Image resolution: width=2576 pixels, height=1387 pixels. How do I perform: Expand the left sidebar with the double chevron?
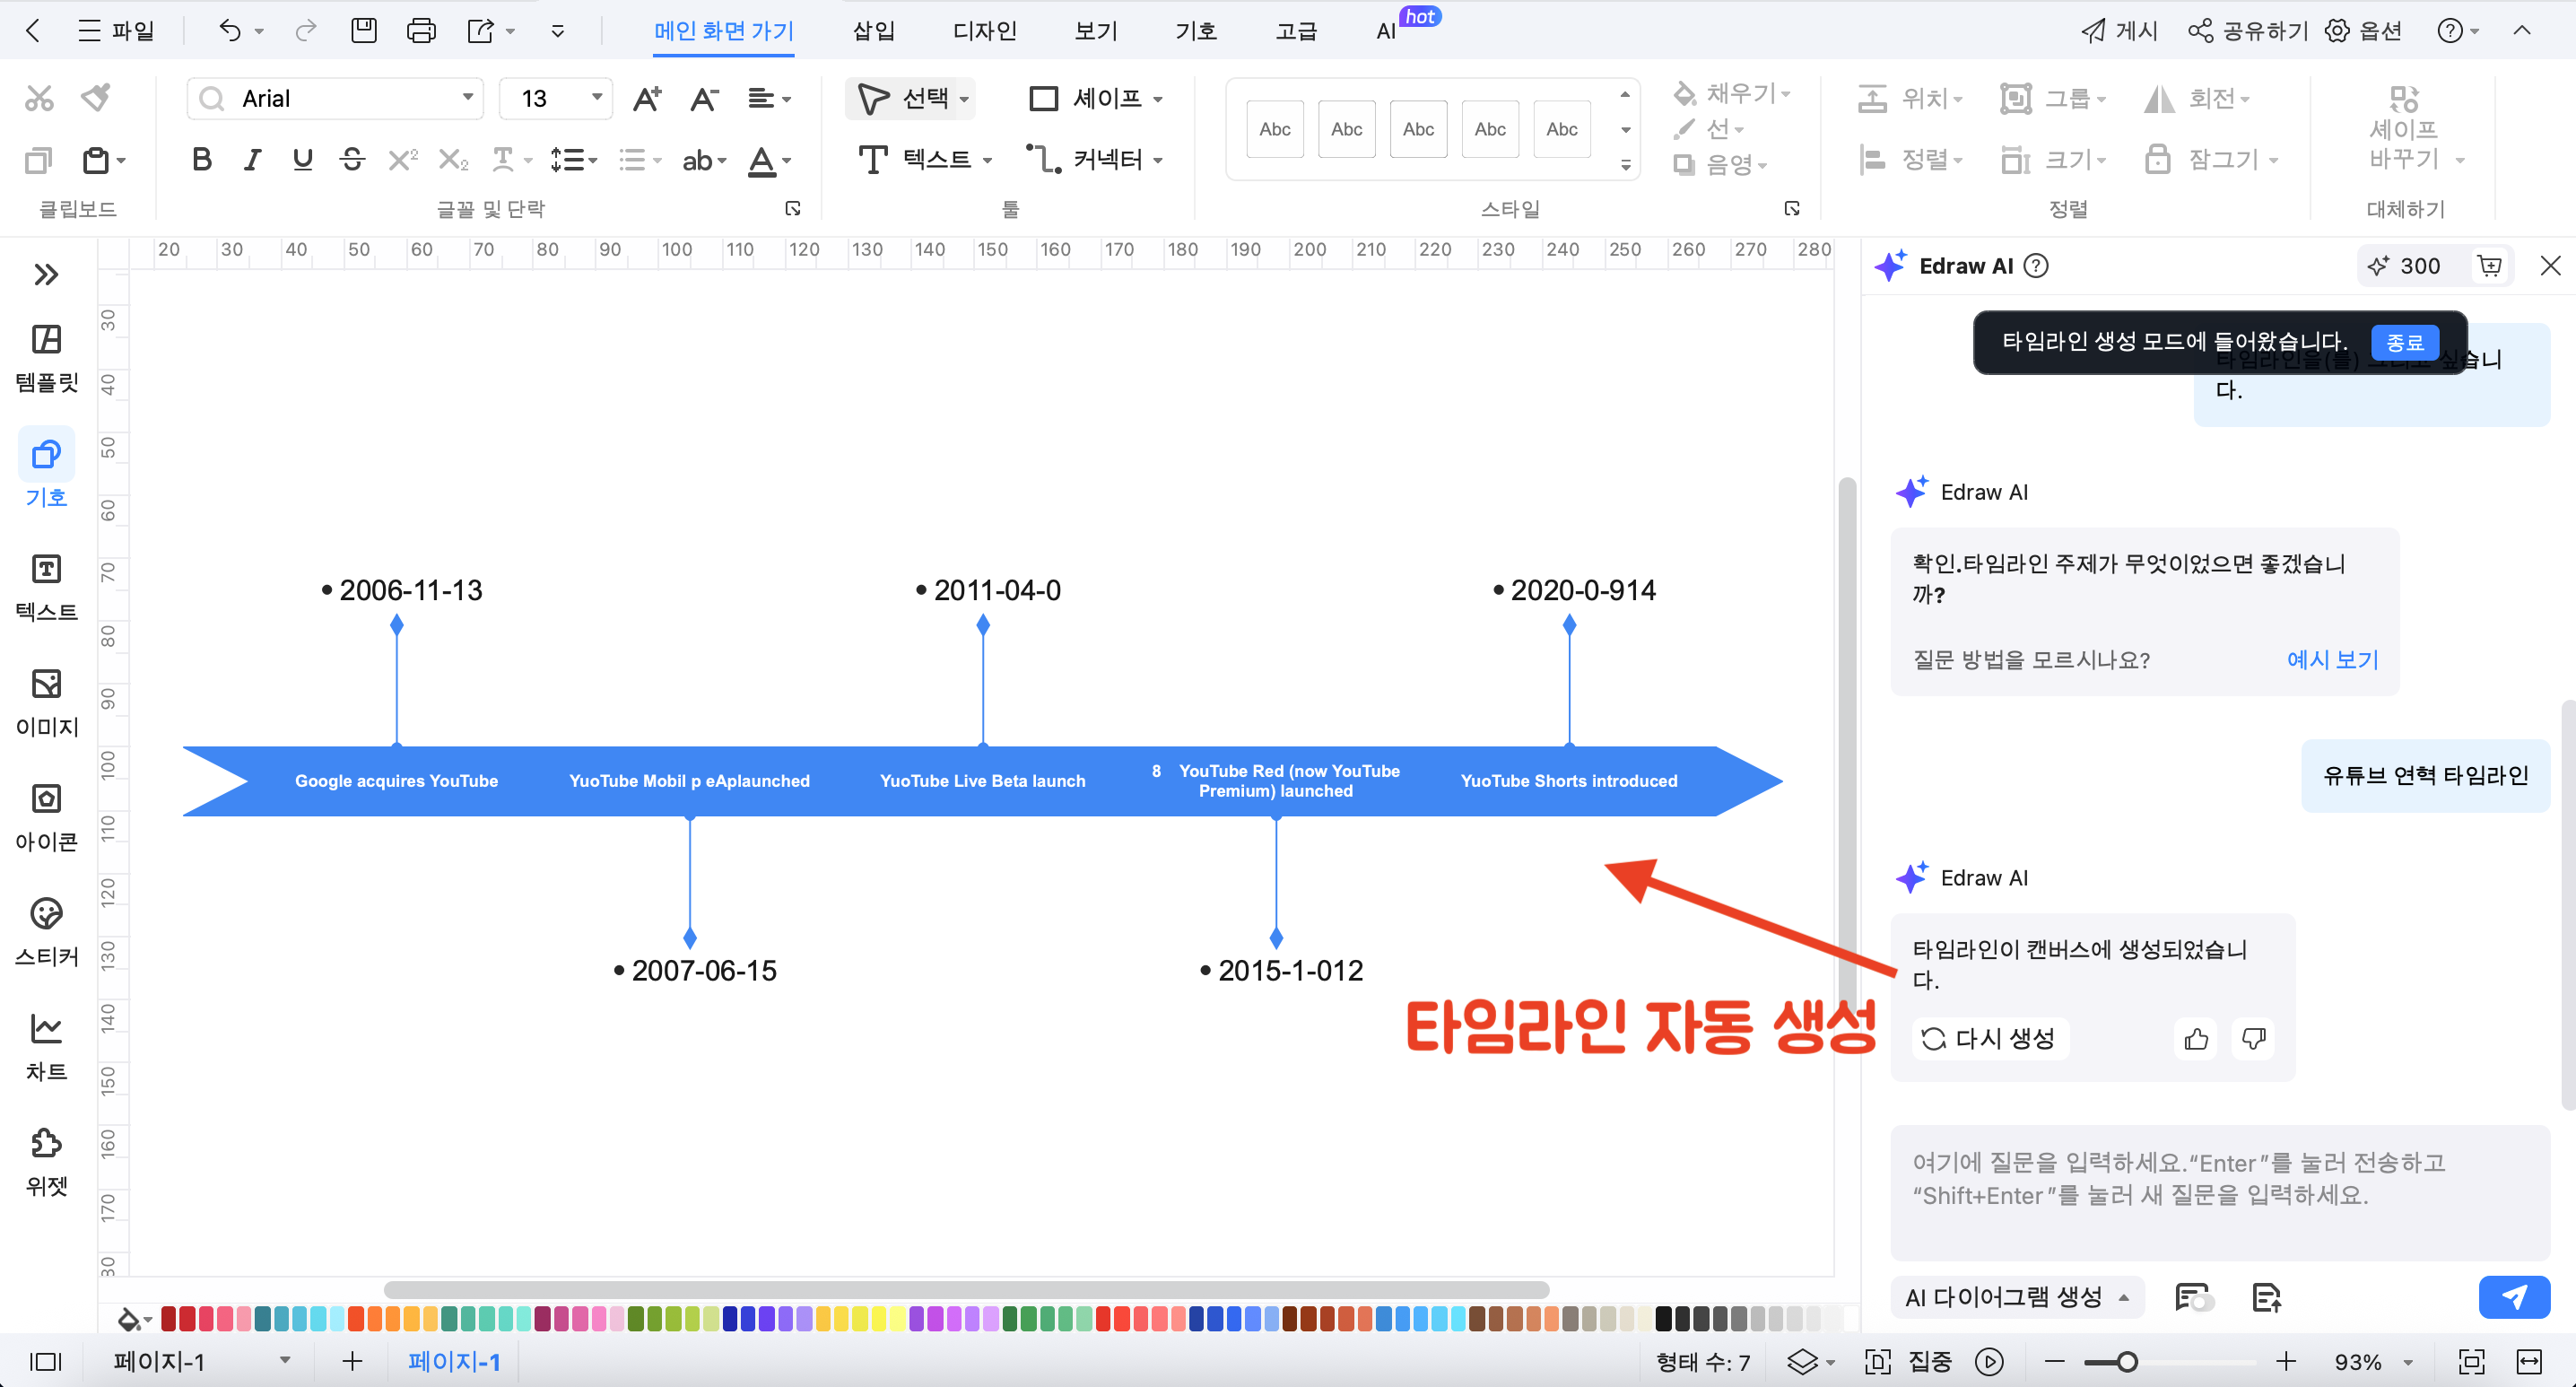click(x=46, y=274)
